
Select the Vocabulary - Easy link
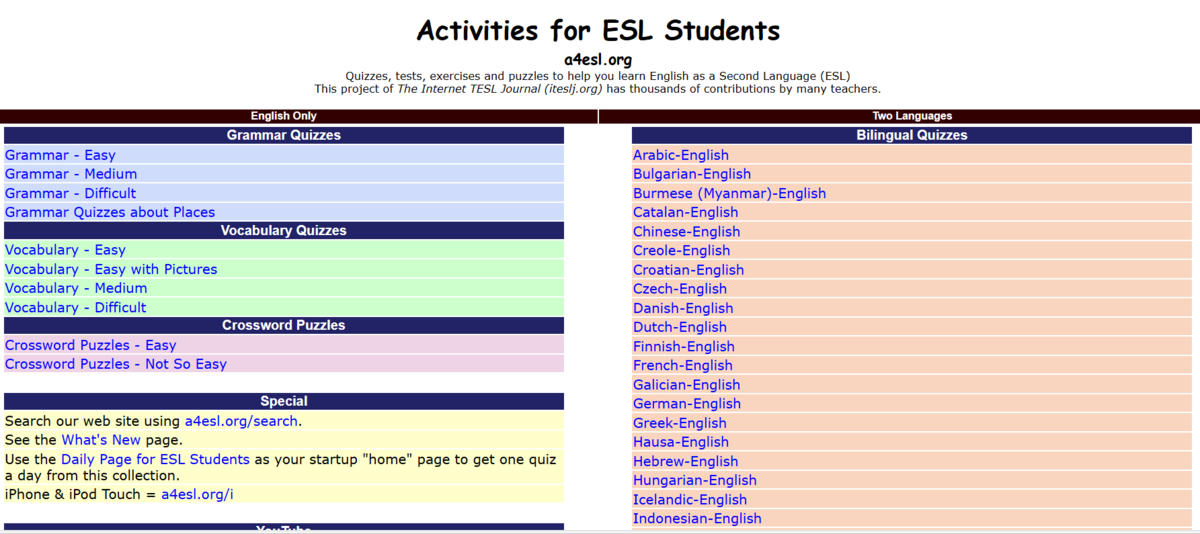click(65, 250)
